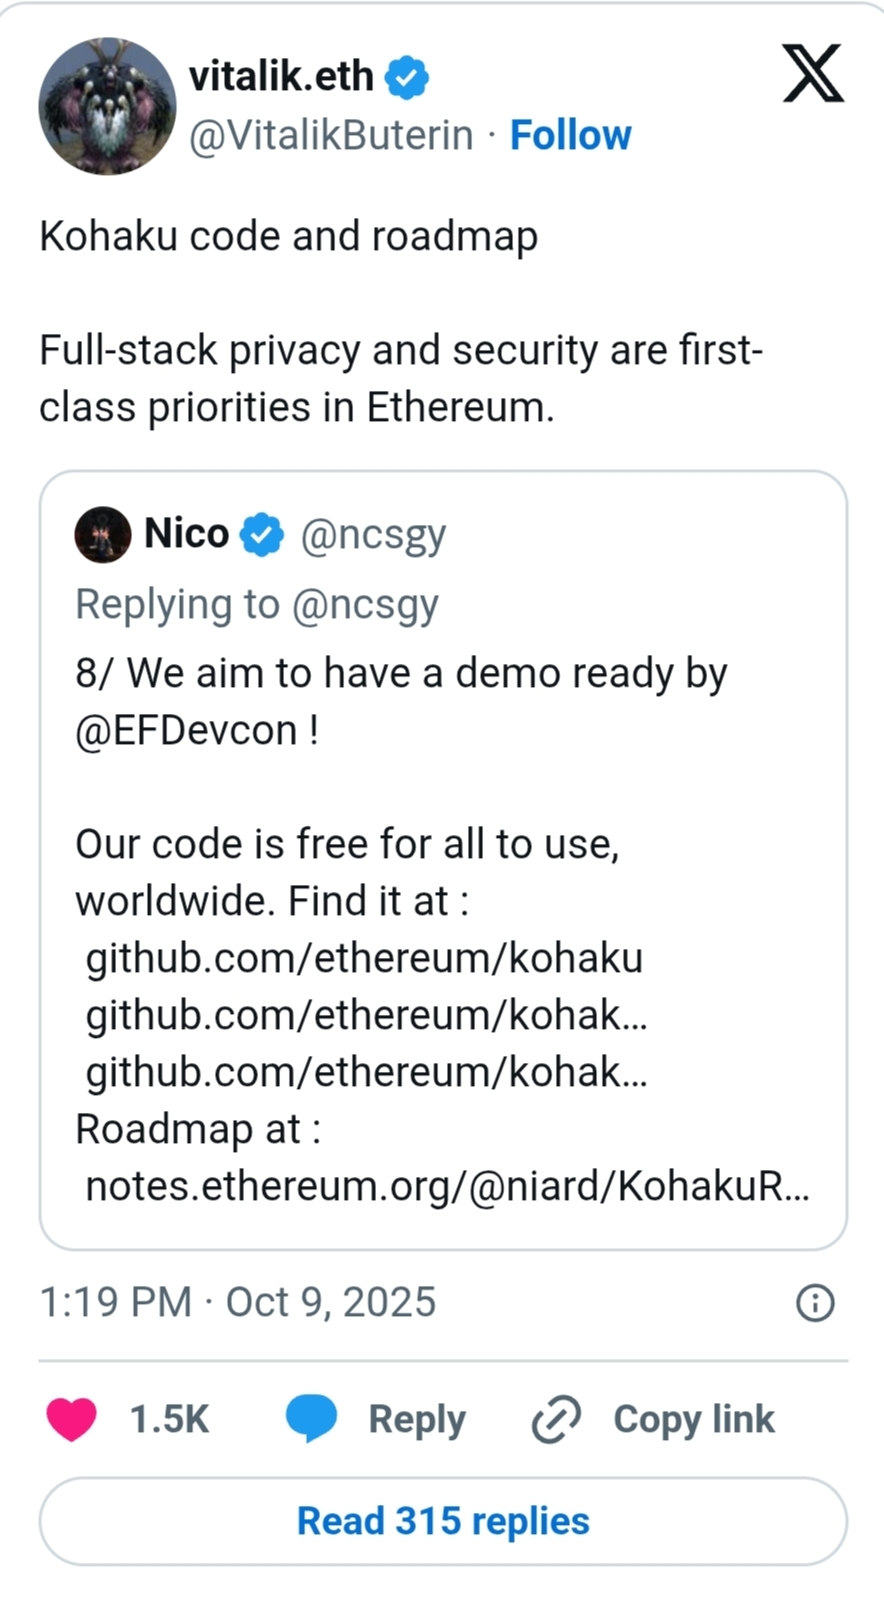Click vitalik.eth's blue verified badge
Image resolution: width=884 pixels, height=1598 pixels.
pos(407,77)
